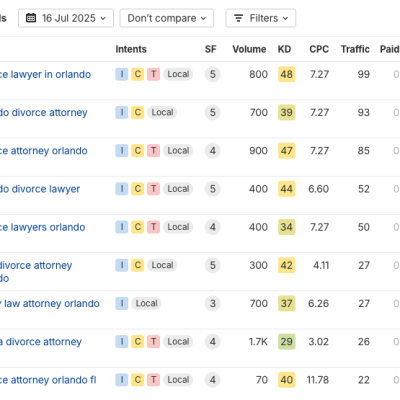Sort by the SF column header
This screenshot has width=400, height=400.
[210, 49]
